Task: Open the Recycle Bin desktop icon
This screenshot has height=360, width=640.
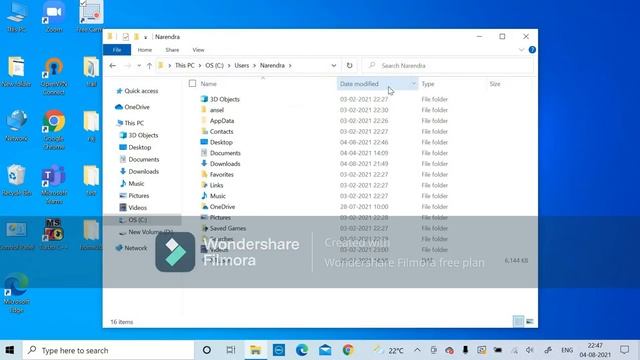Action: point(16,181)
